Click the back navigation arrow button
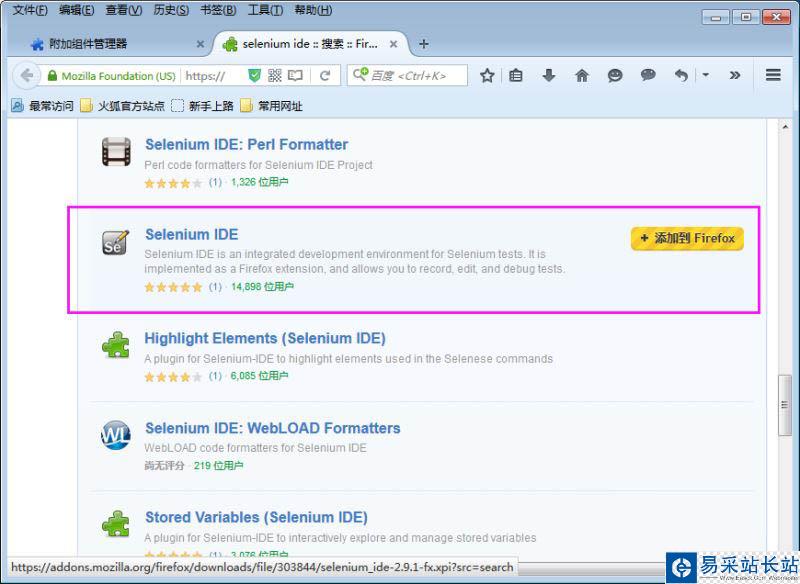Screen dimensions: 800x584 tap(27, 75)
